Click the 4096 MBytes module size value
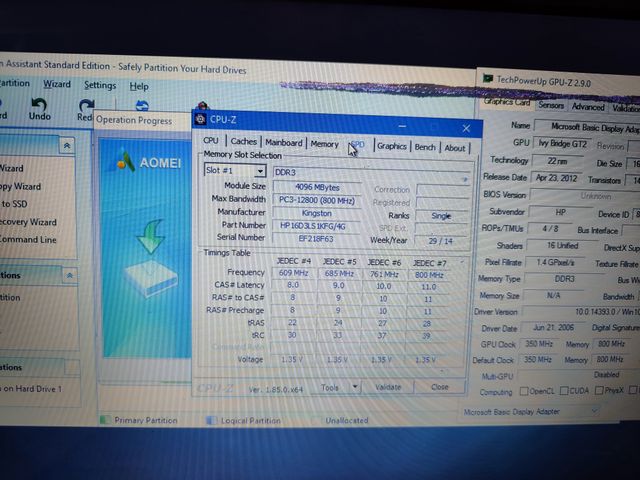Screen dimensions: 640x480 pos(317,187)
